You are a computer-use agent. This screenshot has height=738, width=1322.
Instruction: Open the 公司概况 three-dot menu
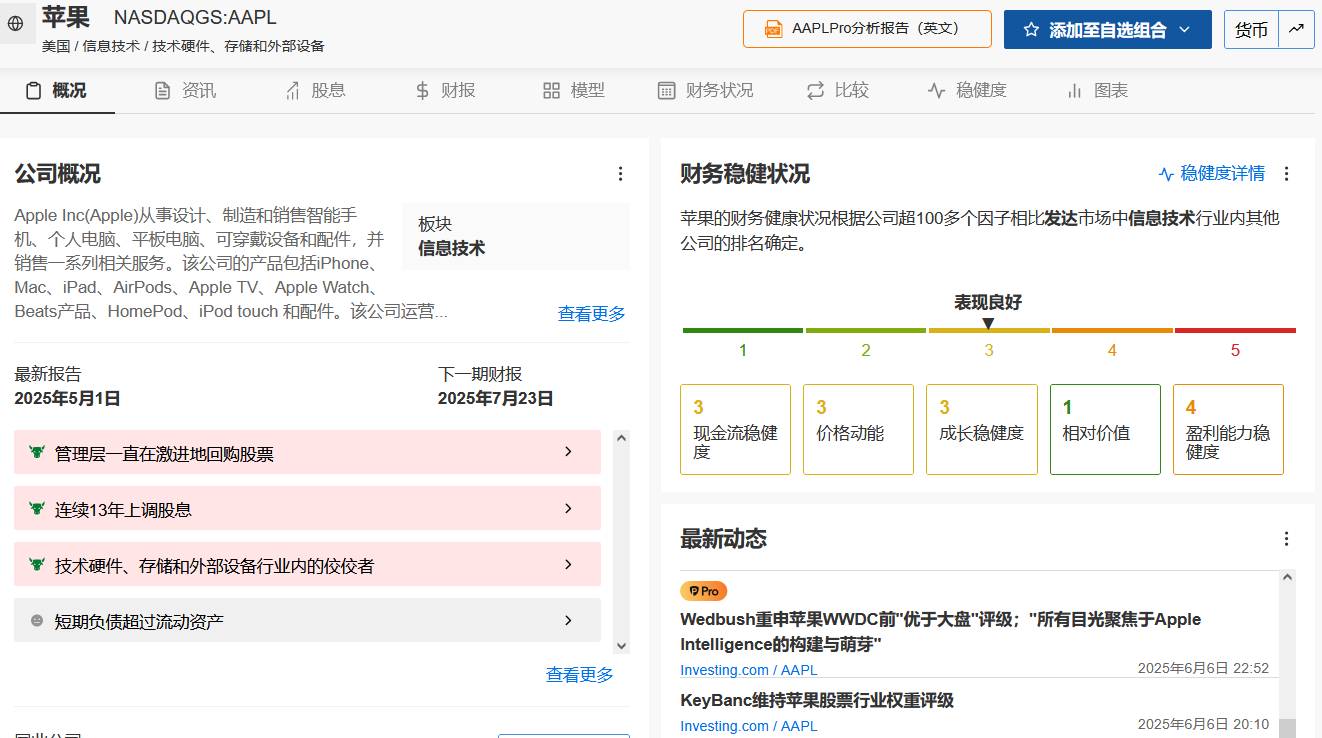(620, 174)
